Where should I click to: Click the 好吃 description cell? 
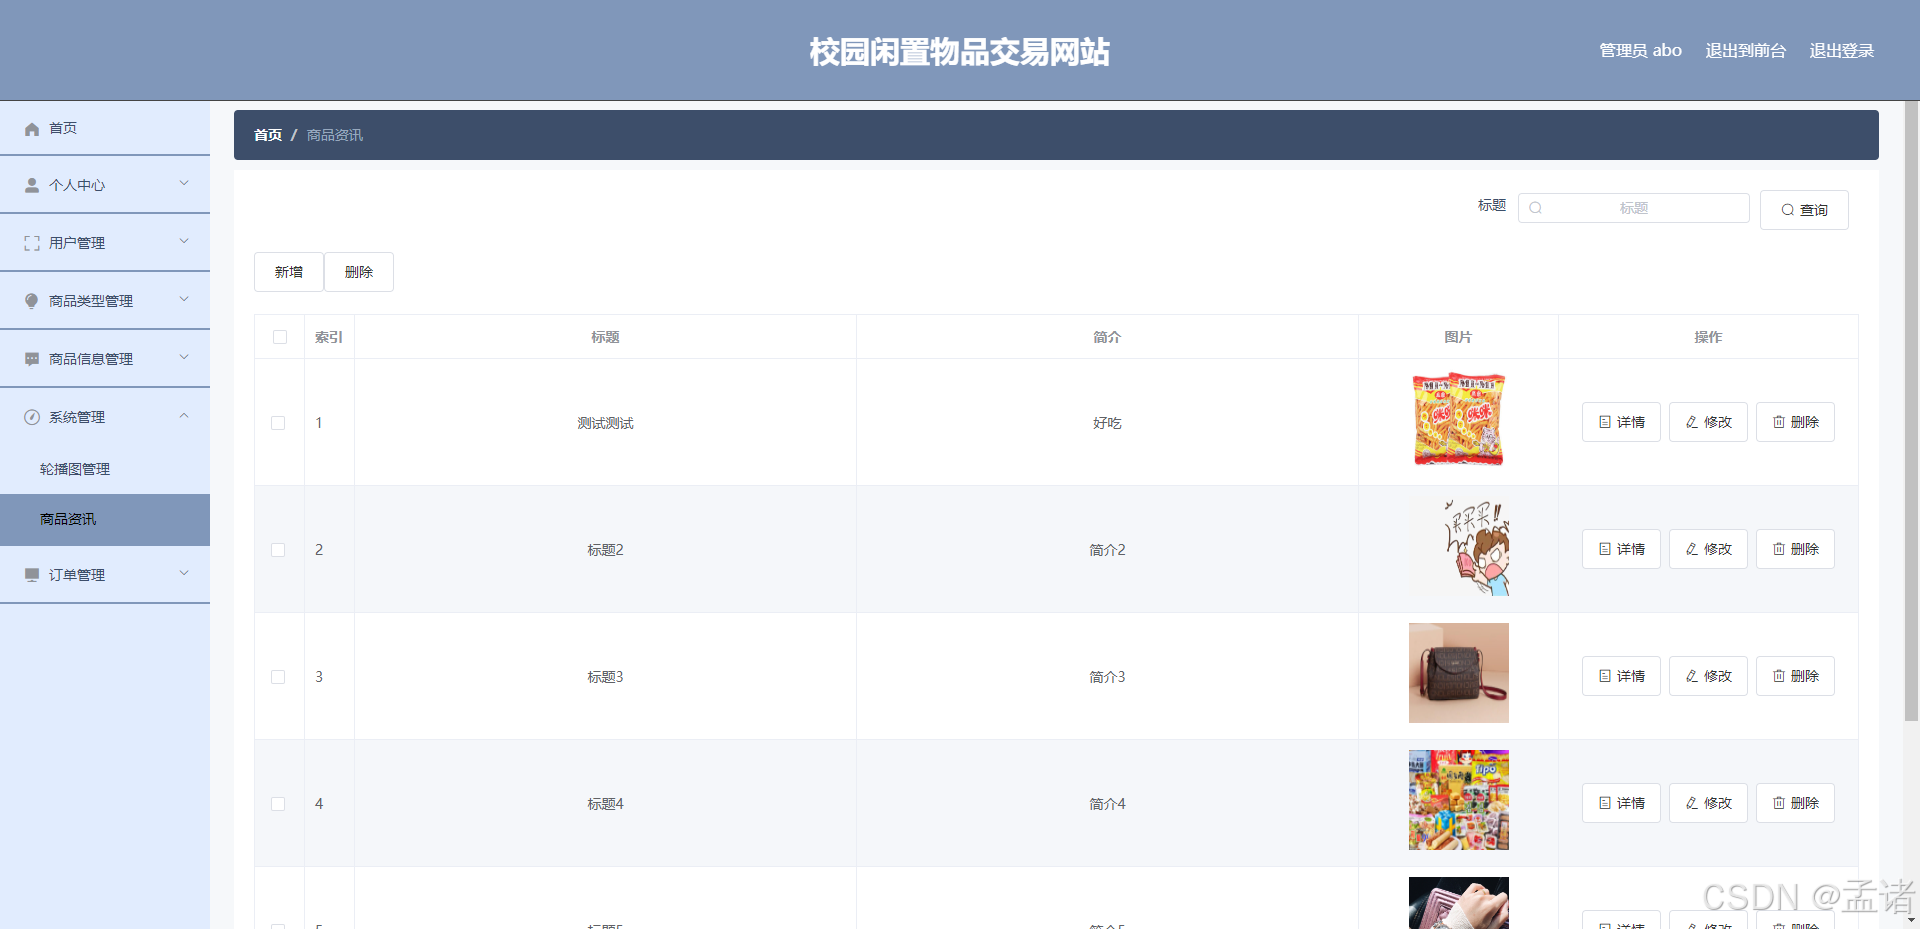coord(1107,423)
